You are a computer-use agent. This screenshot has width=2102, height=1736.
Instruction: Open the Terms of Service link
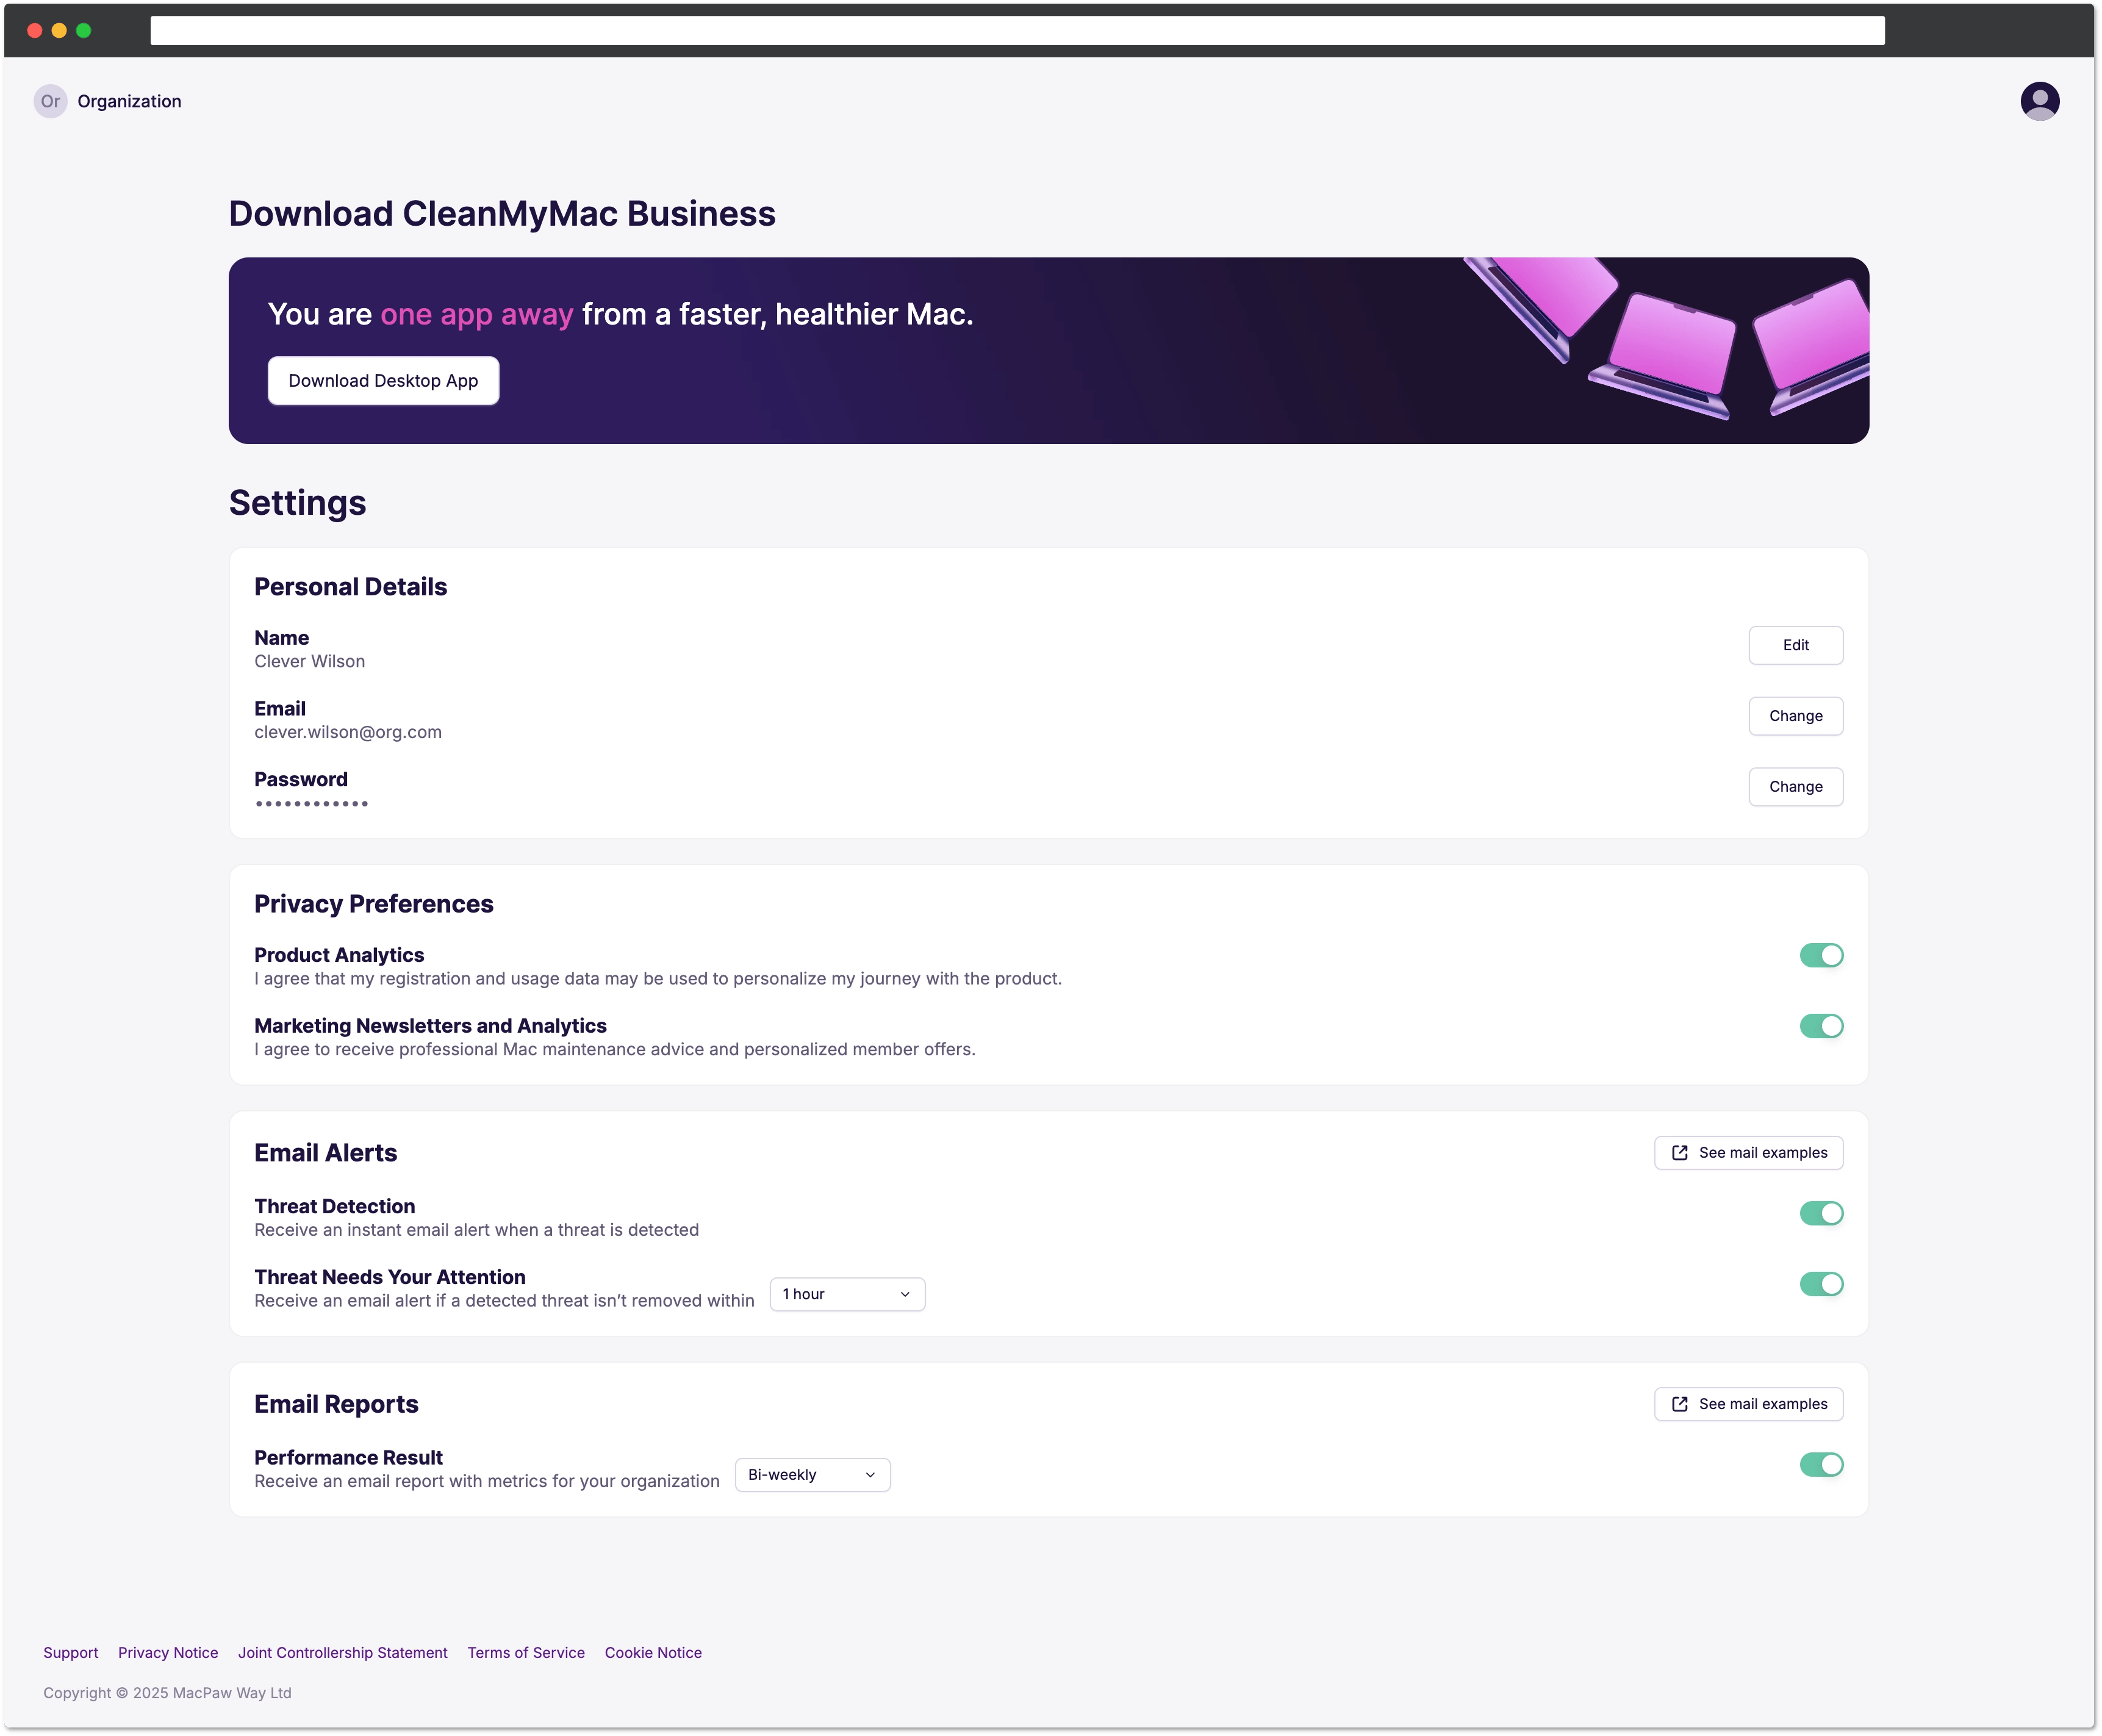526,1652
